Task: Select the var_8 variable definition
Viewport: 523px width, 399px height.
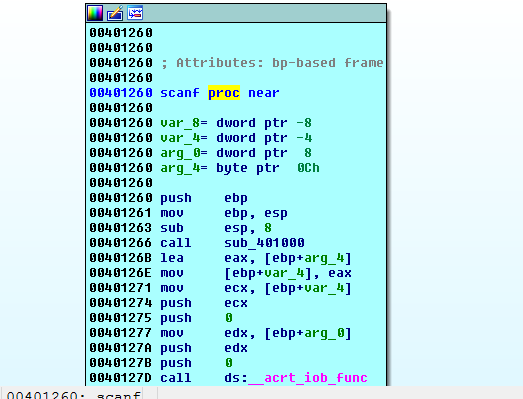Action: [x=236, y=123]
